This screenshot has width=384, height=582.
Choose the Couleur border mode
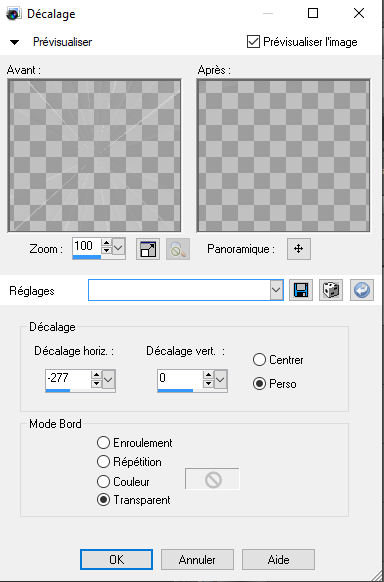(103, 482)
